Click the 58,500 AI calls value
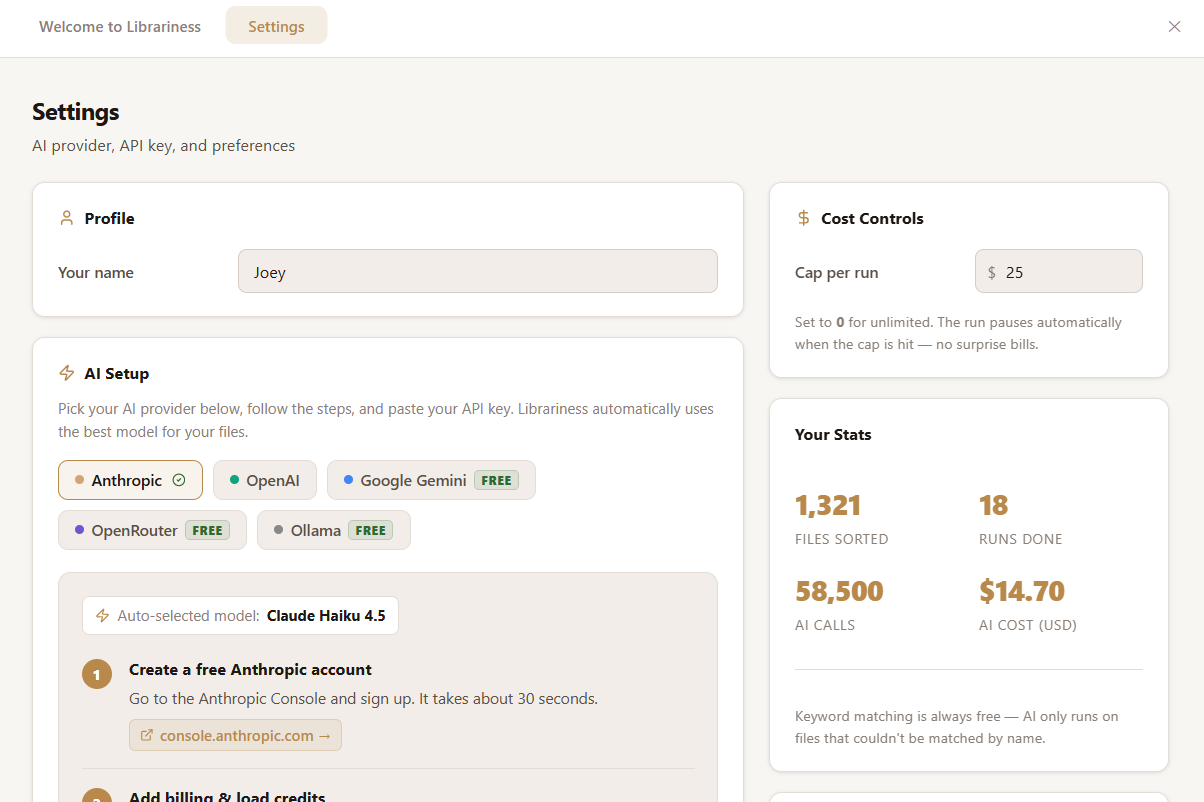 tap(839, 591)
